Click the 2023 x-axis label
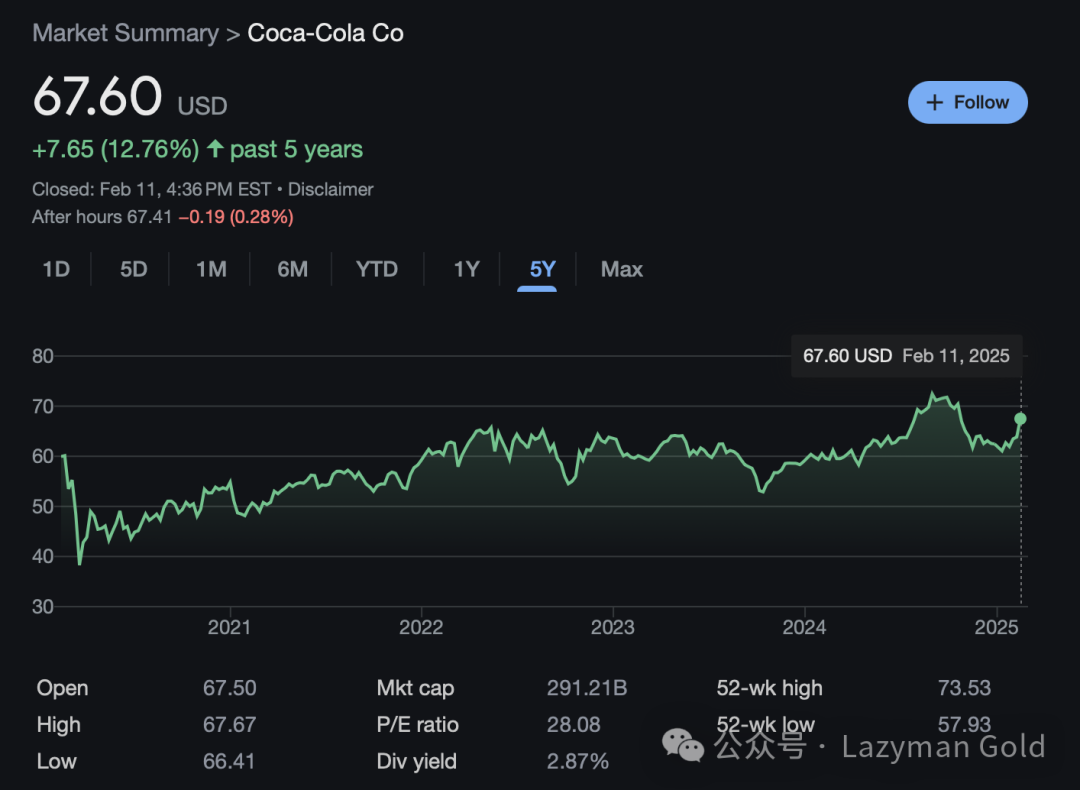Screen dimensions: 1080x790 612,627
